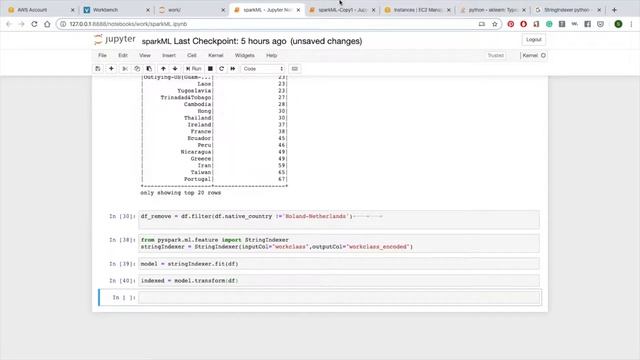Copy selected cells icon in toolbar
Viewport: 640px width, 360px height.
[137, 69]
